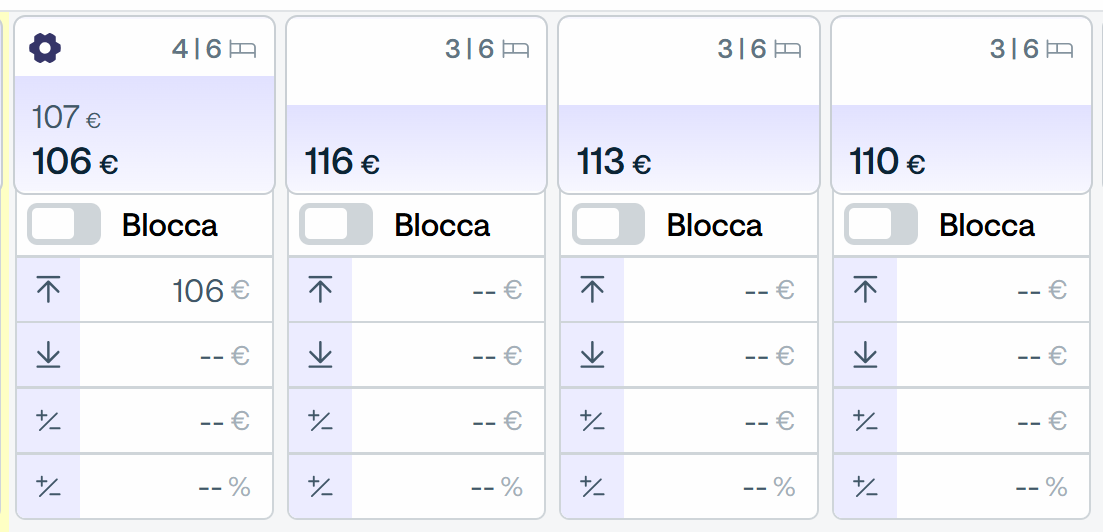Toggle the Blocca switch under 113 €
This screenshot has height=532, width=1103.
click(x=608, y=224)
